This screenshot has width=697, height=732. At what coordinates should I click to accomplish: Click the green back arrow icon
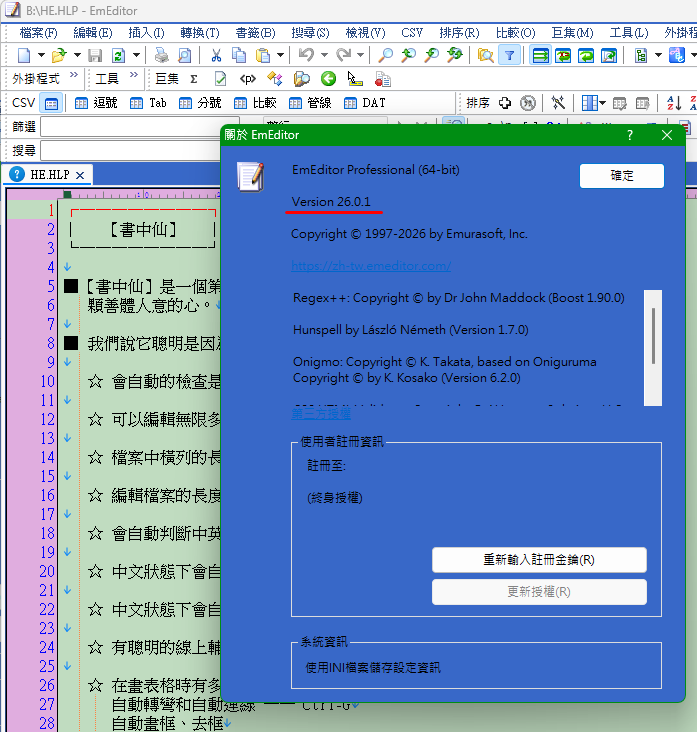328,78
